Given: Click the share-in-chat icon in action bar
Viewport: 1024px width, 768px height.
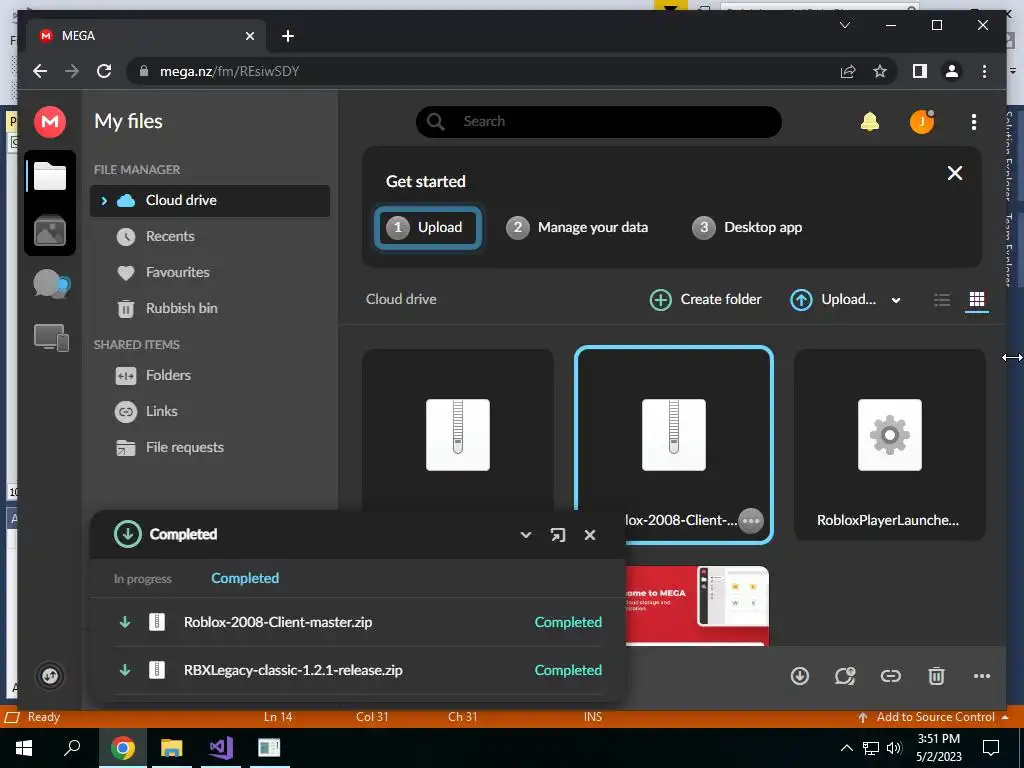Looking at the screenshot, I should point(845,676).
